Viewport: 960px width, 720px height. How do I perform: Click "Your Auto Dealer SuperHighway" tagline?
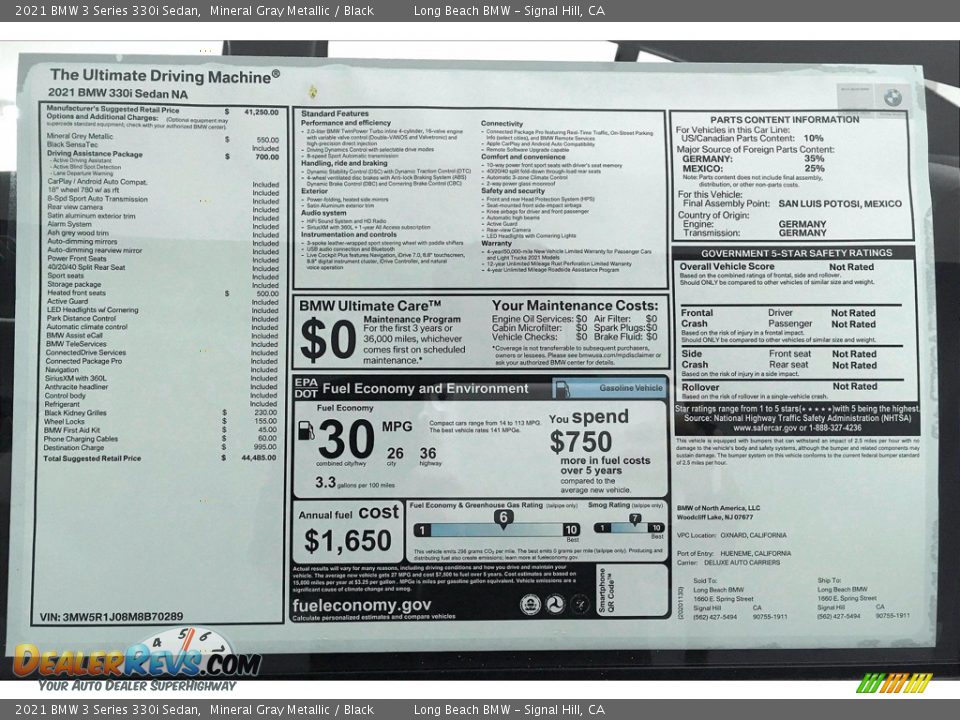pos(137,686)
